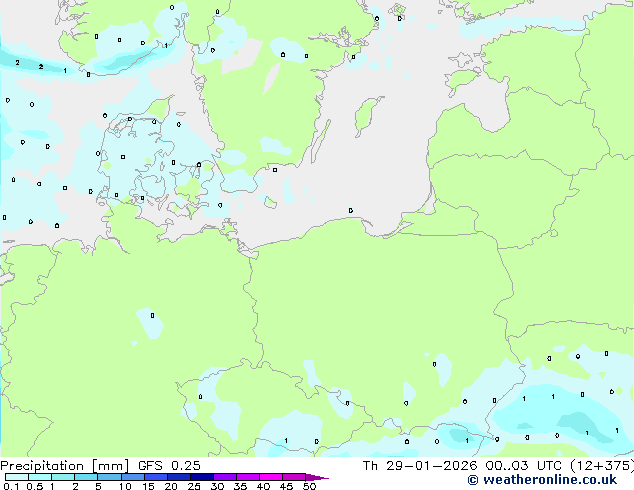Click the "(12+375)" forecast run text
Viewport: 634px width, 490px height.
602,466
